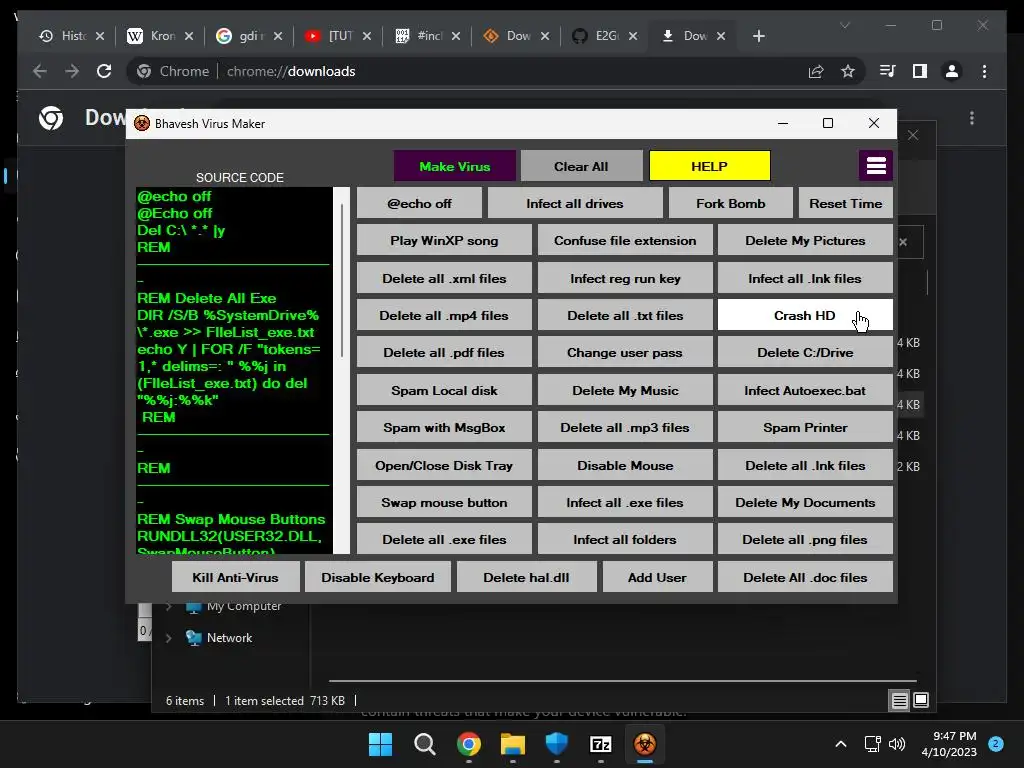The height and width of the screenshot is (768, 1024).
Task: Open Chrome media controls icon
Action: (x=888, y=71)
